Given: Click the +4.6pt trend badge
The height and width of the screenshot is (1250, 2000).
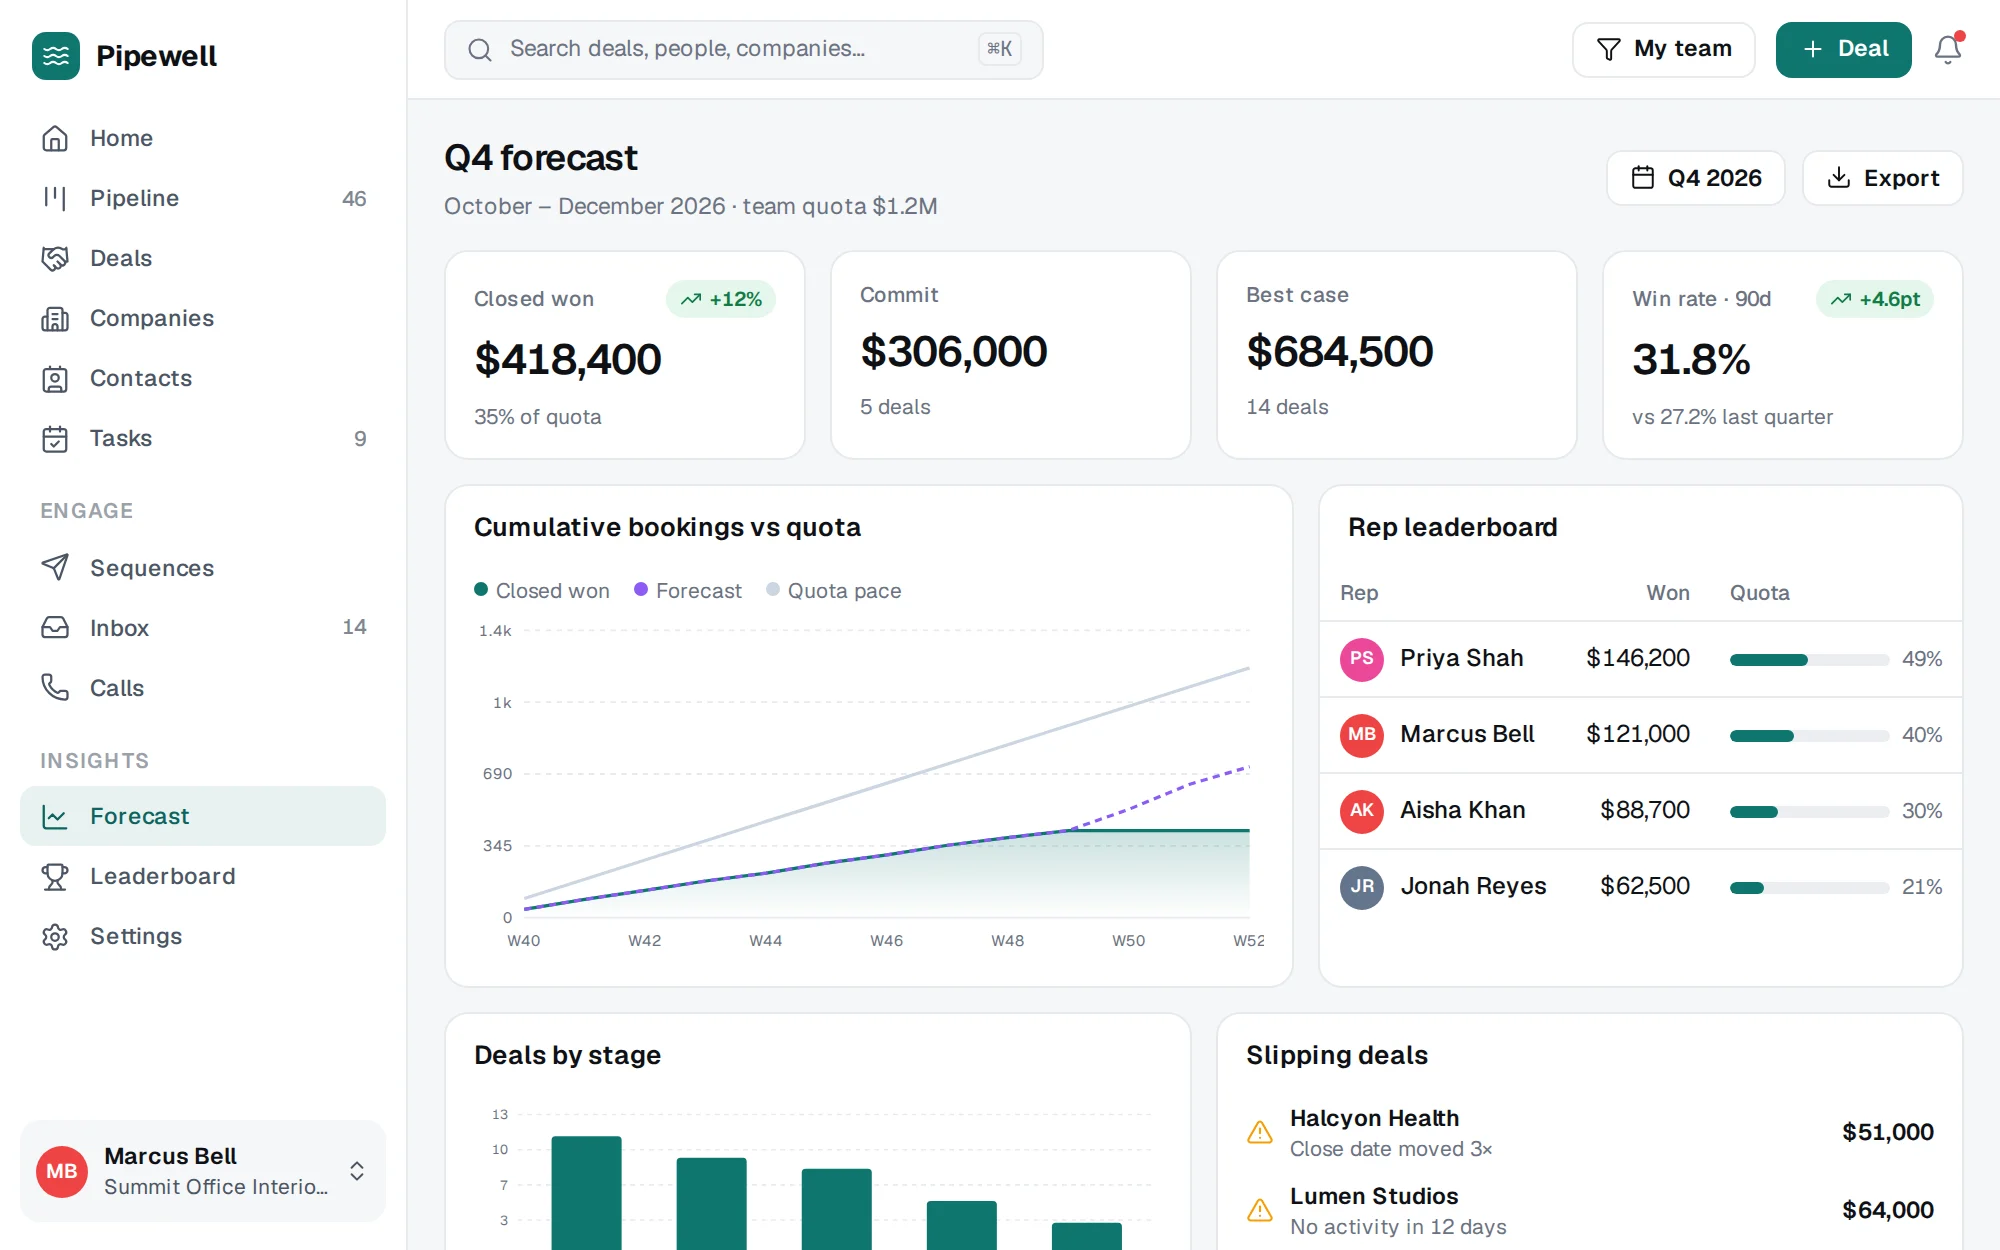Looking at the screenshot, I should [1875, 299].
